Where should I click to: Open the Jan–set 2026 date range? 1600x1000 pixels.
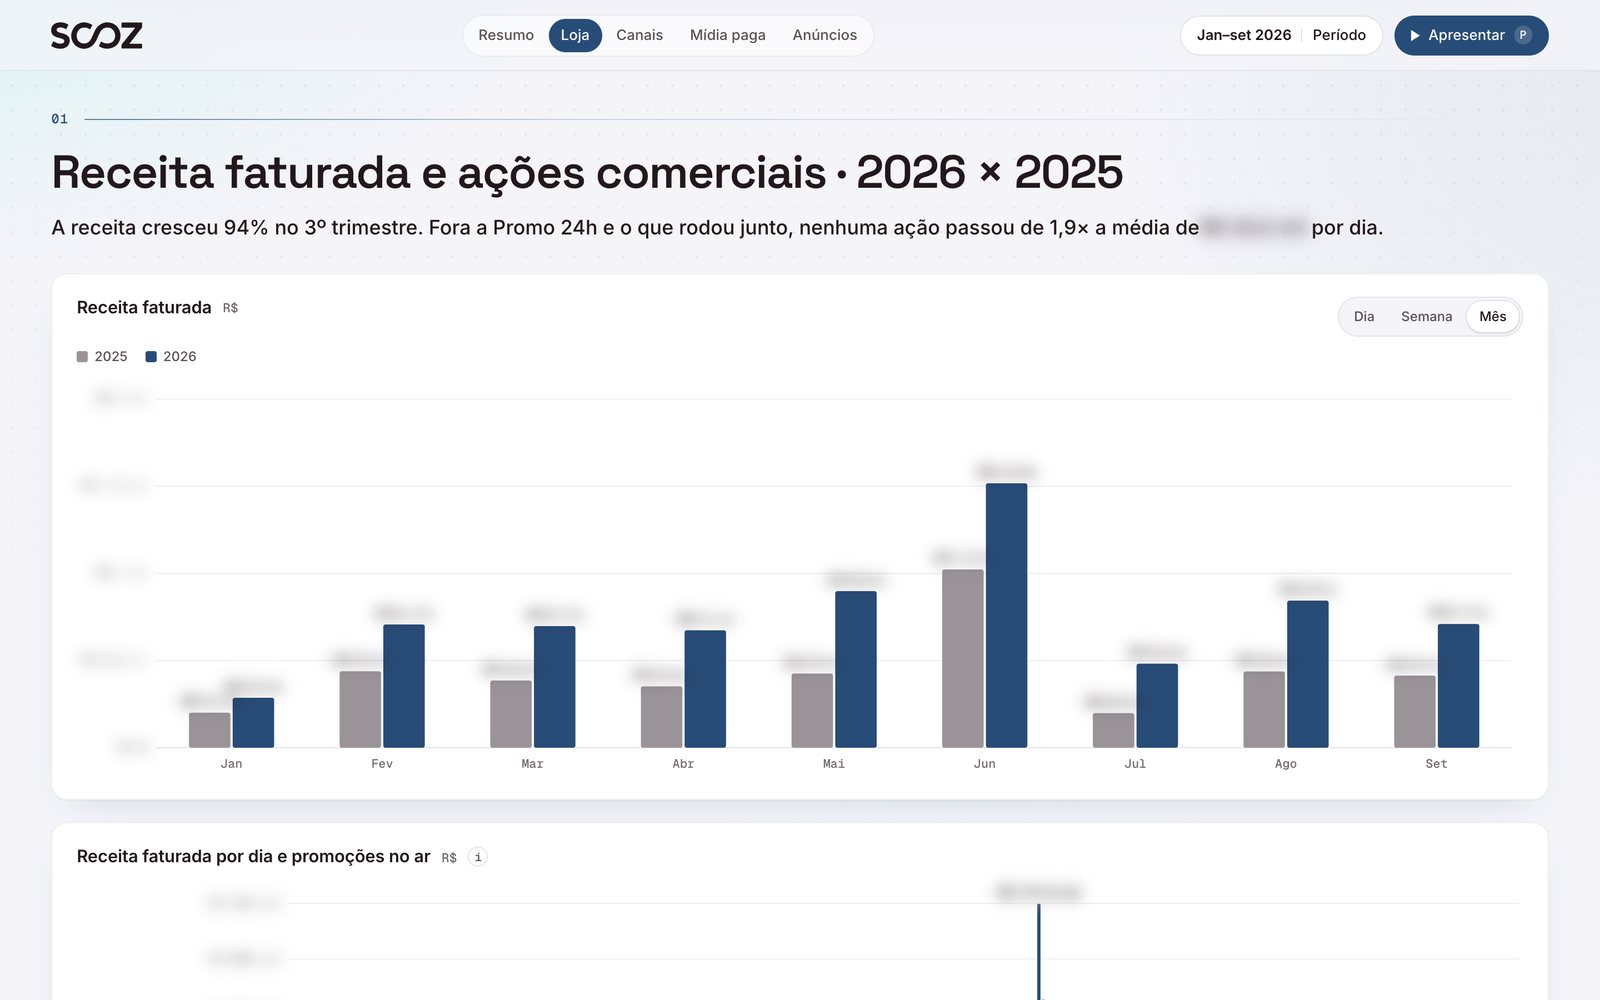click(1244, 35)
